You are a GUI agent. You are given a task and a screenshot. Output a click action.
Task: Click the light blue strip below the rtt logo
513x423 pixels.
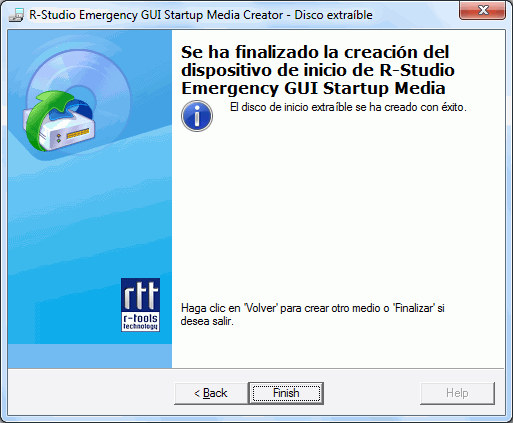90,356
